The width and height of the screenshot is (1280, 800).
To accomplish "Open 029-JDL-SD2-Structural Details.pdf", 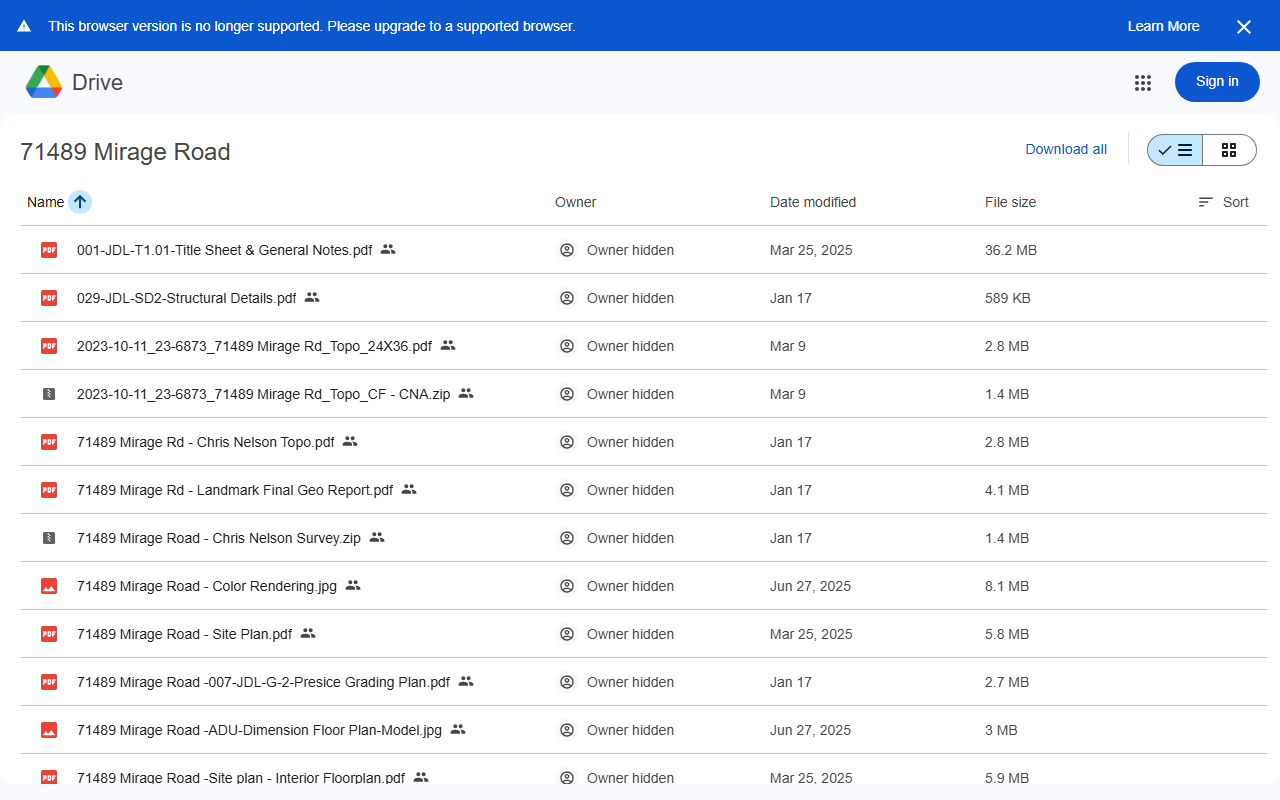I will (x=187, y=298).
